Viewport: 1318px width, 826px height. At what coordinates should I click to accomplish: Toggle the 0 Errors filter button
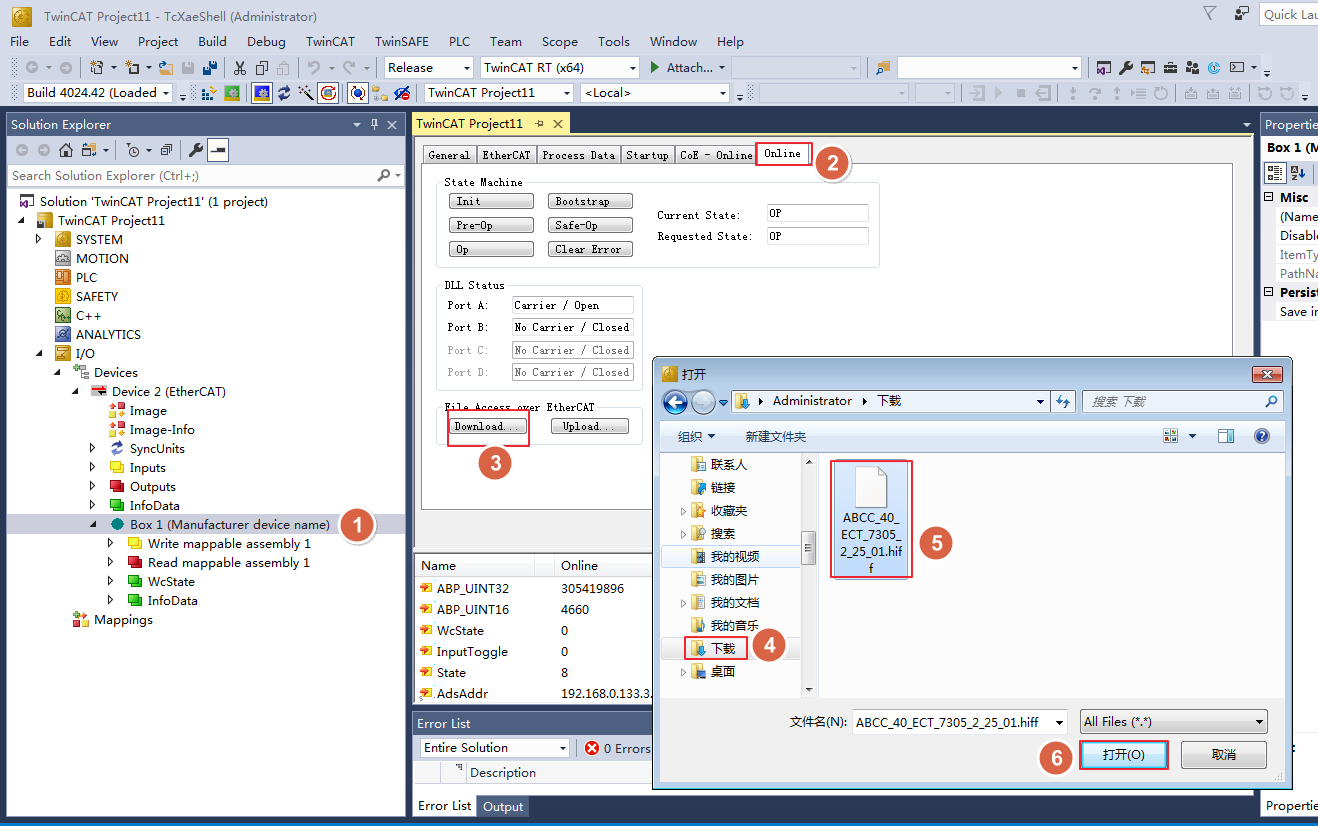(x=617, y=748)
